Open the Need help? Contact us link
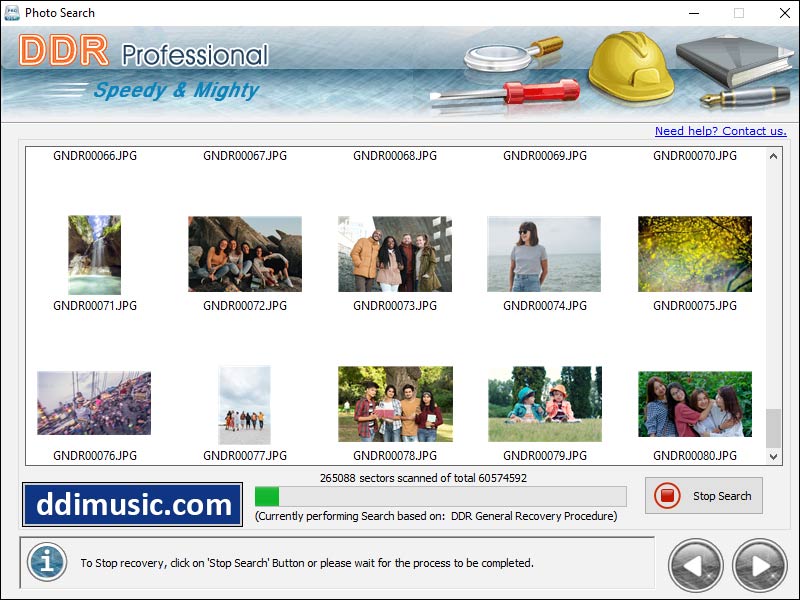 click(720, 131)
